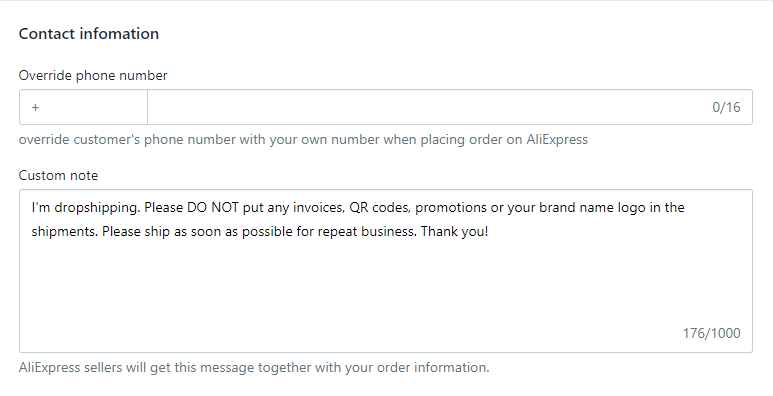Click empty space at bottom of Custom note box

point(345,296)
